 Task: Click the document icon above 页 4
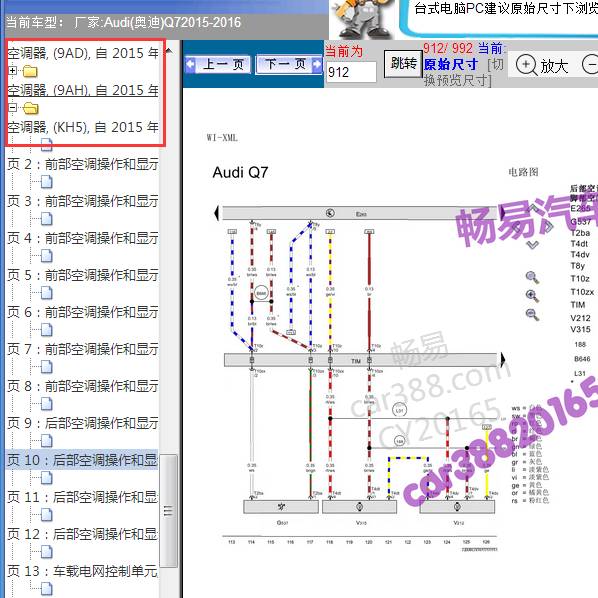pyautogui.click(x=47, y=219)
